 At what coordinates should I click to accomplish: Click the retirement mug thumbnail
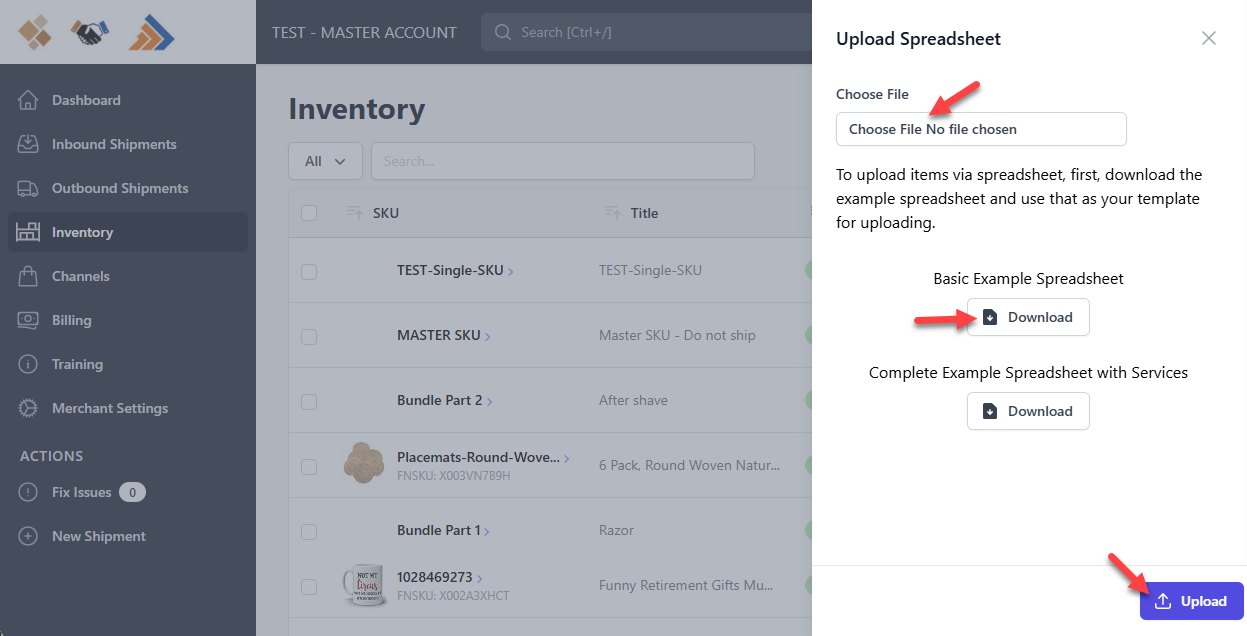pyautogui.click(x=364, y=585)
